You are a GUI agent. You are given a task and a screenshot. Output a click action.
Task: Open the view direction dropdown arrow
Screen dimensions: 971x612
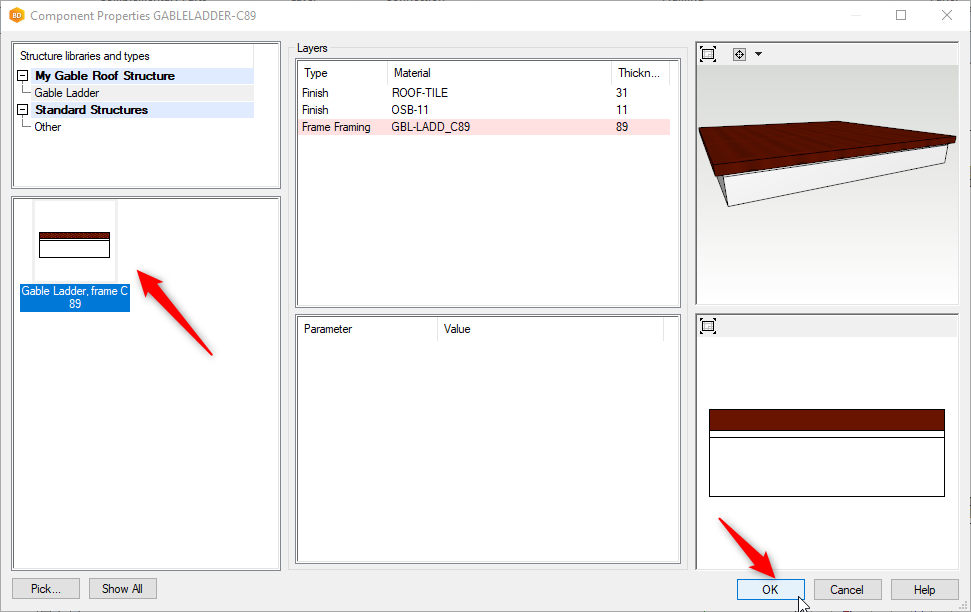click(759, 54)
